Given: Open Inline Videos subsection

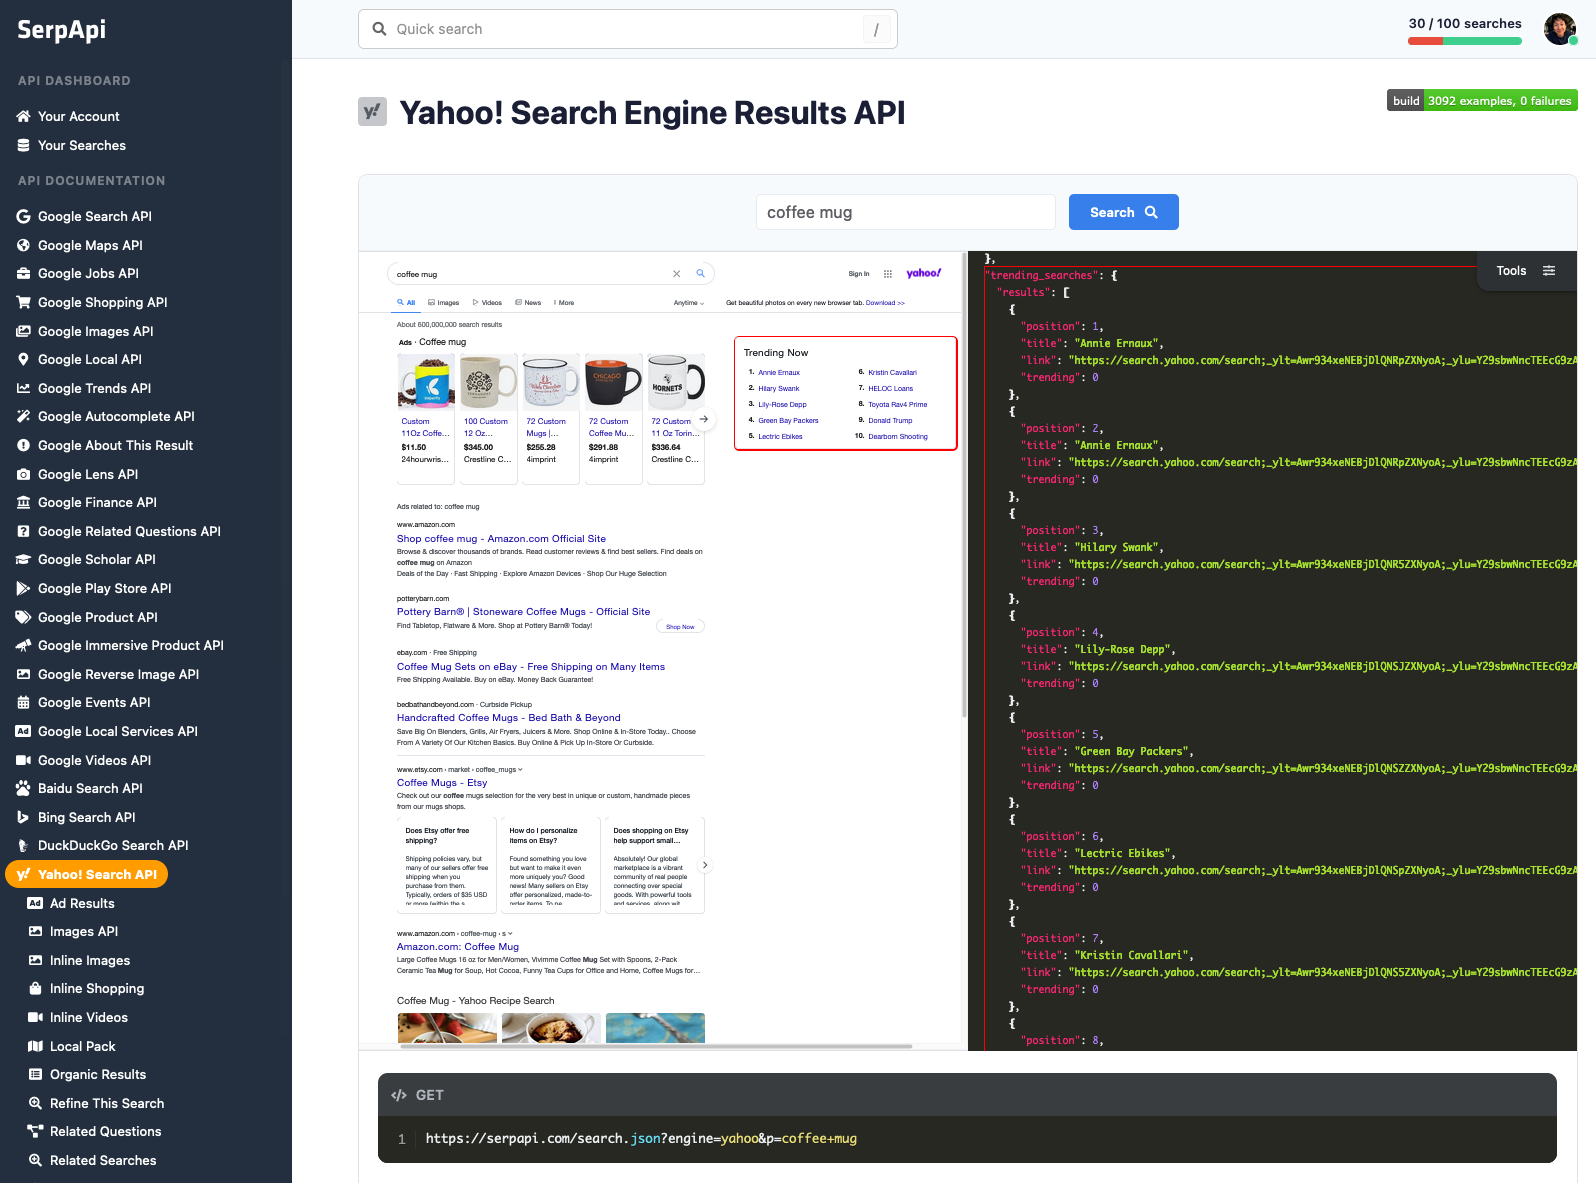Looking at the screenshot, I should (89, 1017).
